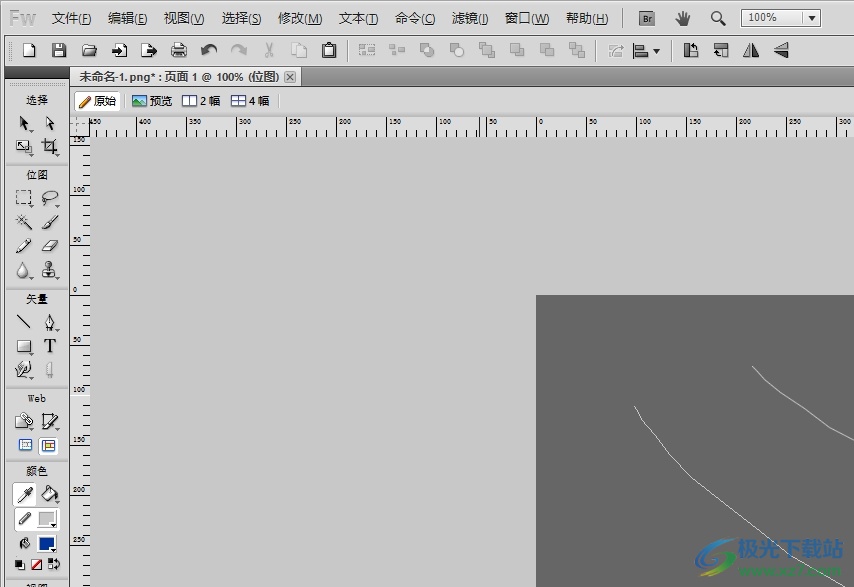Close the 未命名-1.png document tab
Screen dimensions: 854x587
coord(290,77)
